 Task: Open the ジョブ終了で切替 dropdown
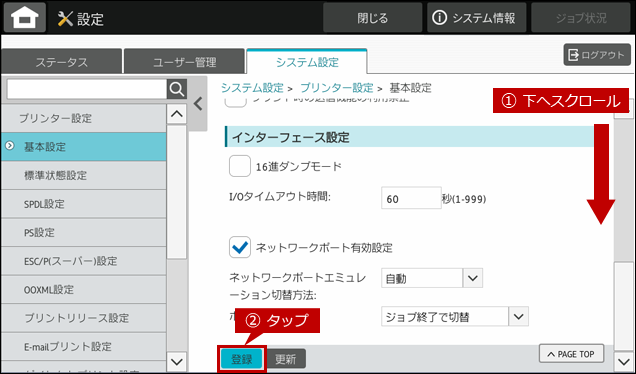455,316
